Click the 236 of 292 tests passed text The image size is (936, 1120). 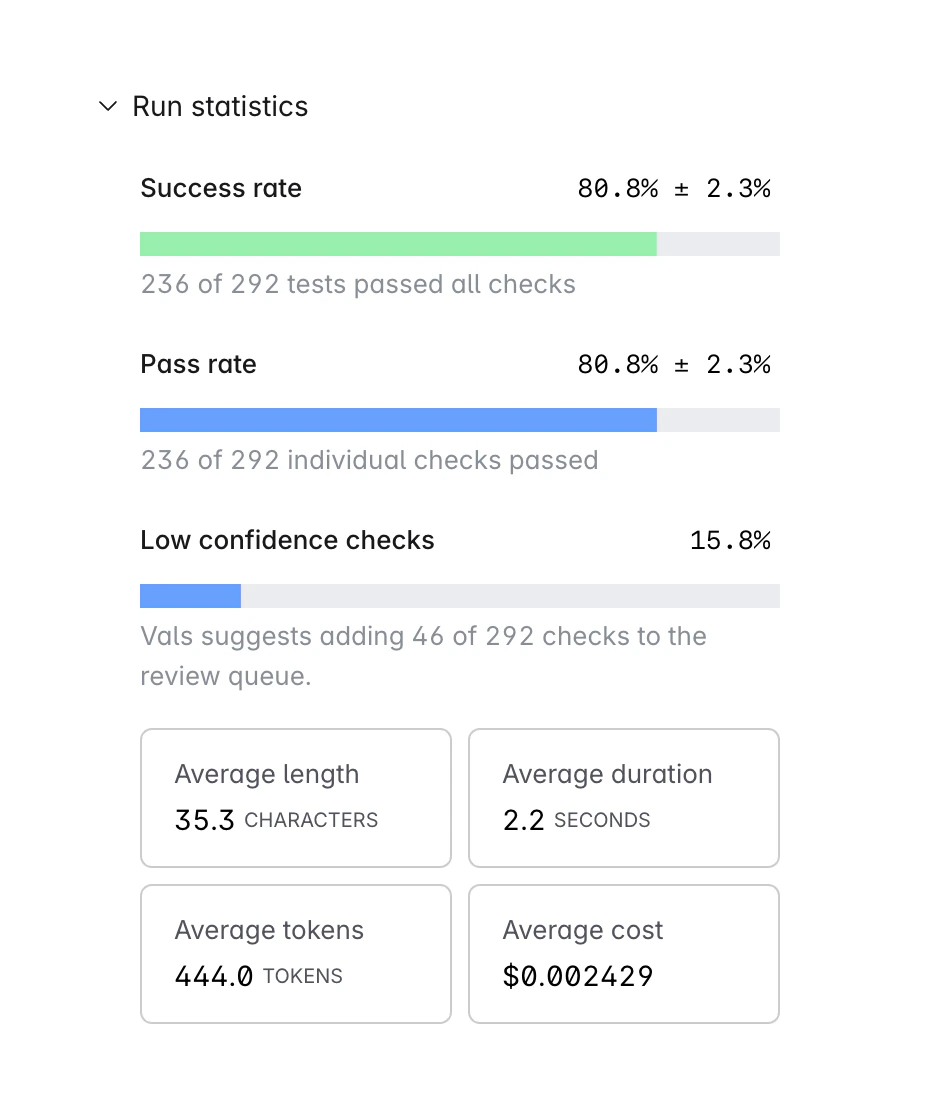coord(358,284)
